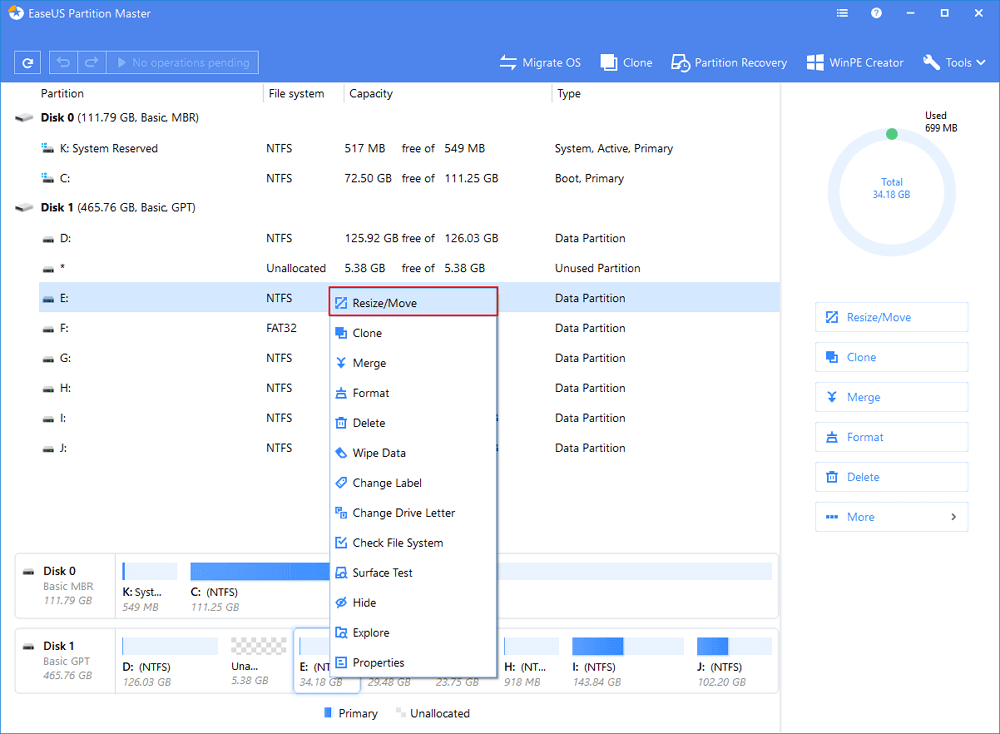Image resolution: width=1000 pixels, height=734 pixels.
Task: Click the Merge button in right panel
Action: click(891, 397)
